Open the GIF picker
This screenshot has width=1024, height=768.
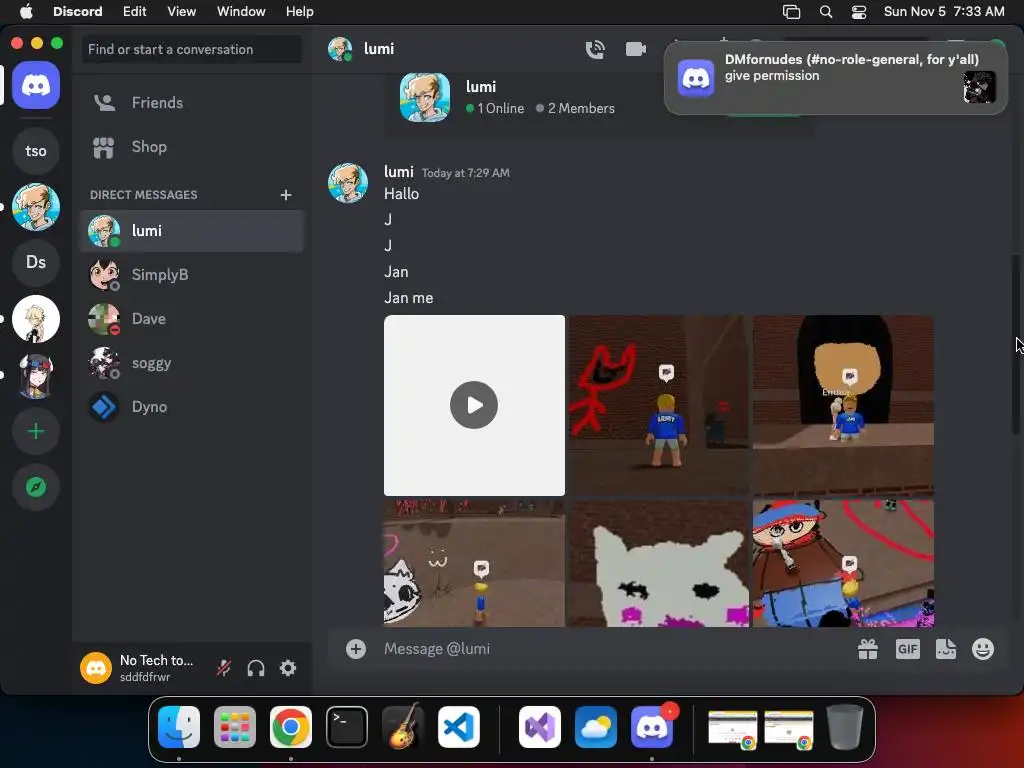click(908, 648)
